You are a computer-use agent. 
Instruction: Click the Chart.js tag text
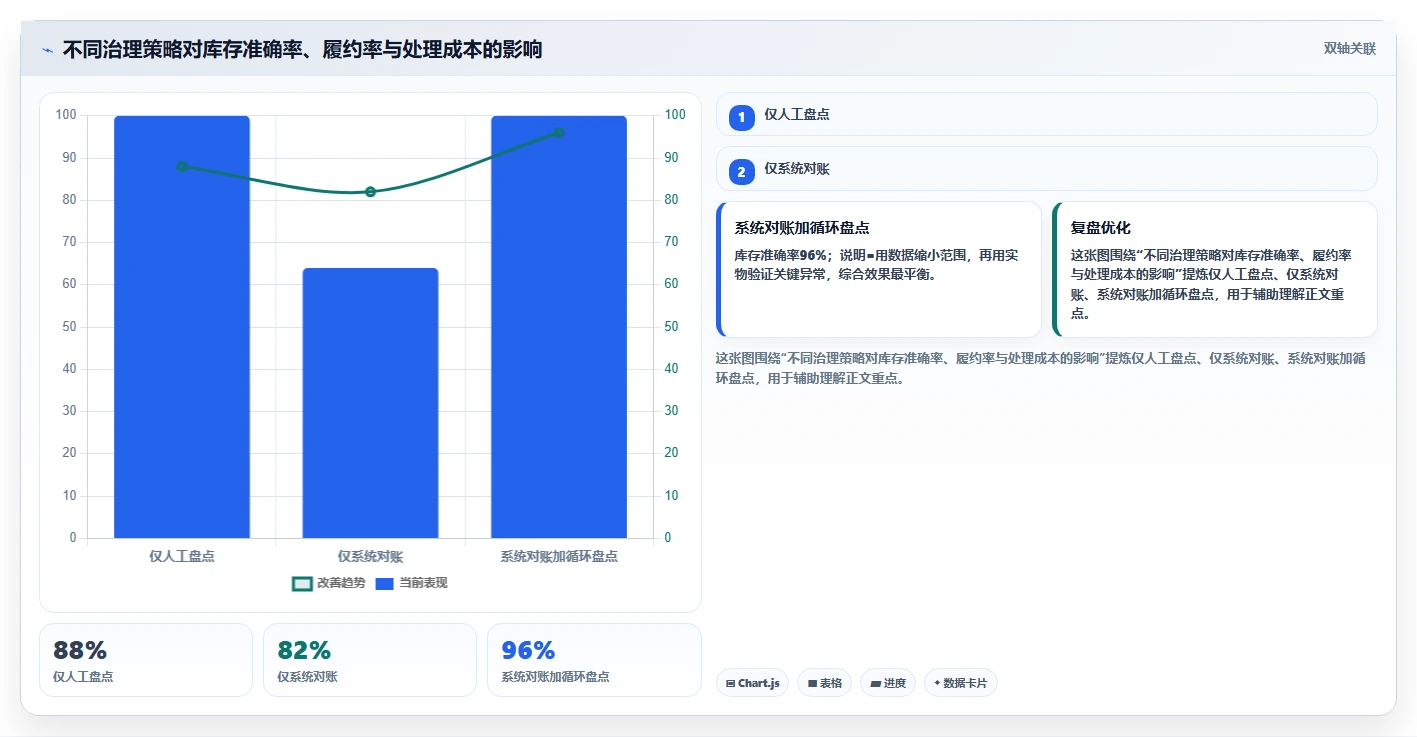coord(758,684)
